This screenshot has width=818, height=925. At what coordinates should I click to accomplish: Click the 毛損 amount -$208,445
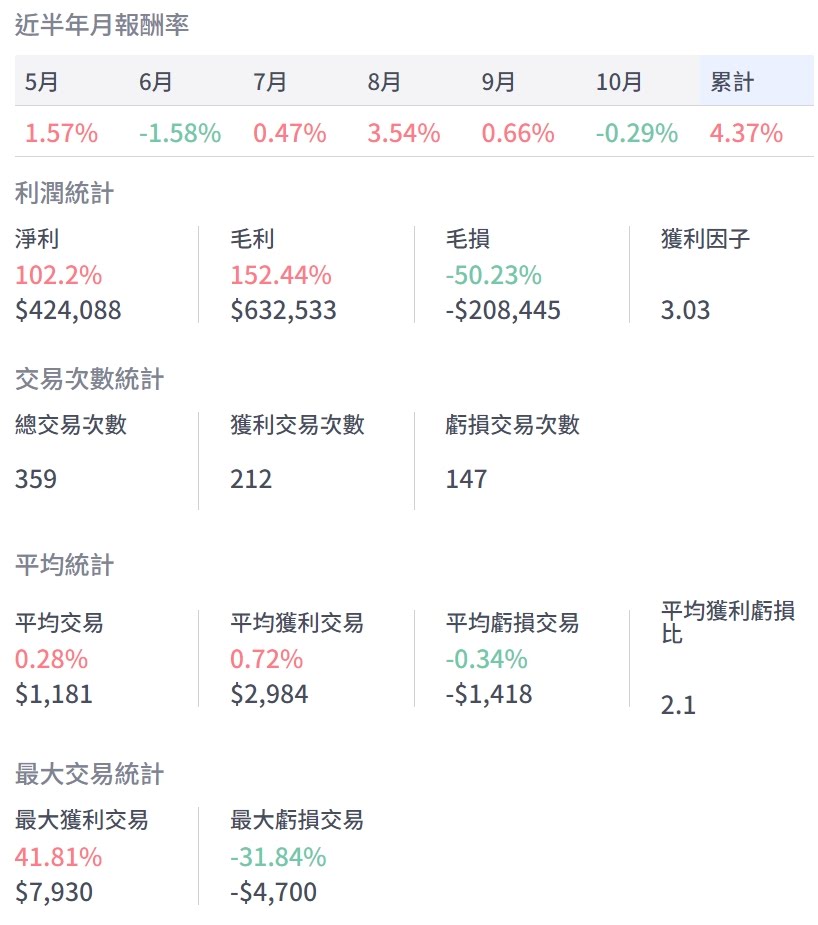(x=503, y=310)
